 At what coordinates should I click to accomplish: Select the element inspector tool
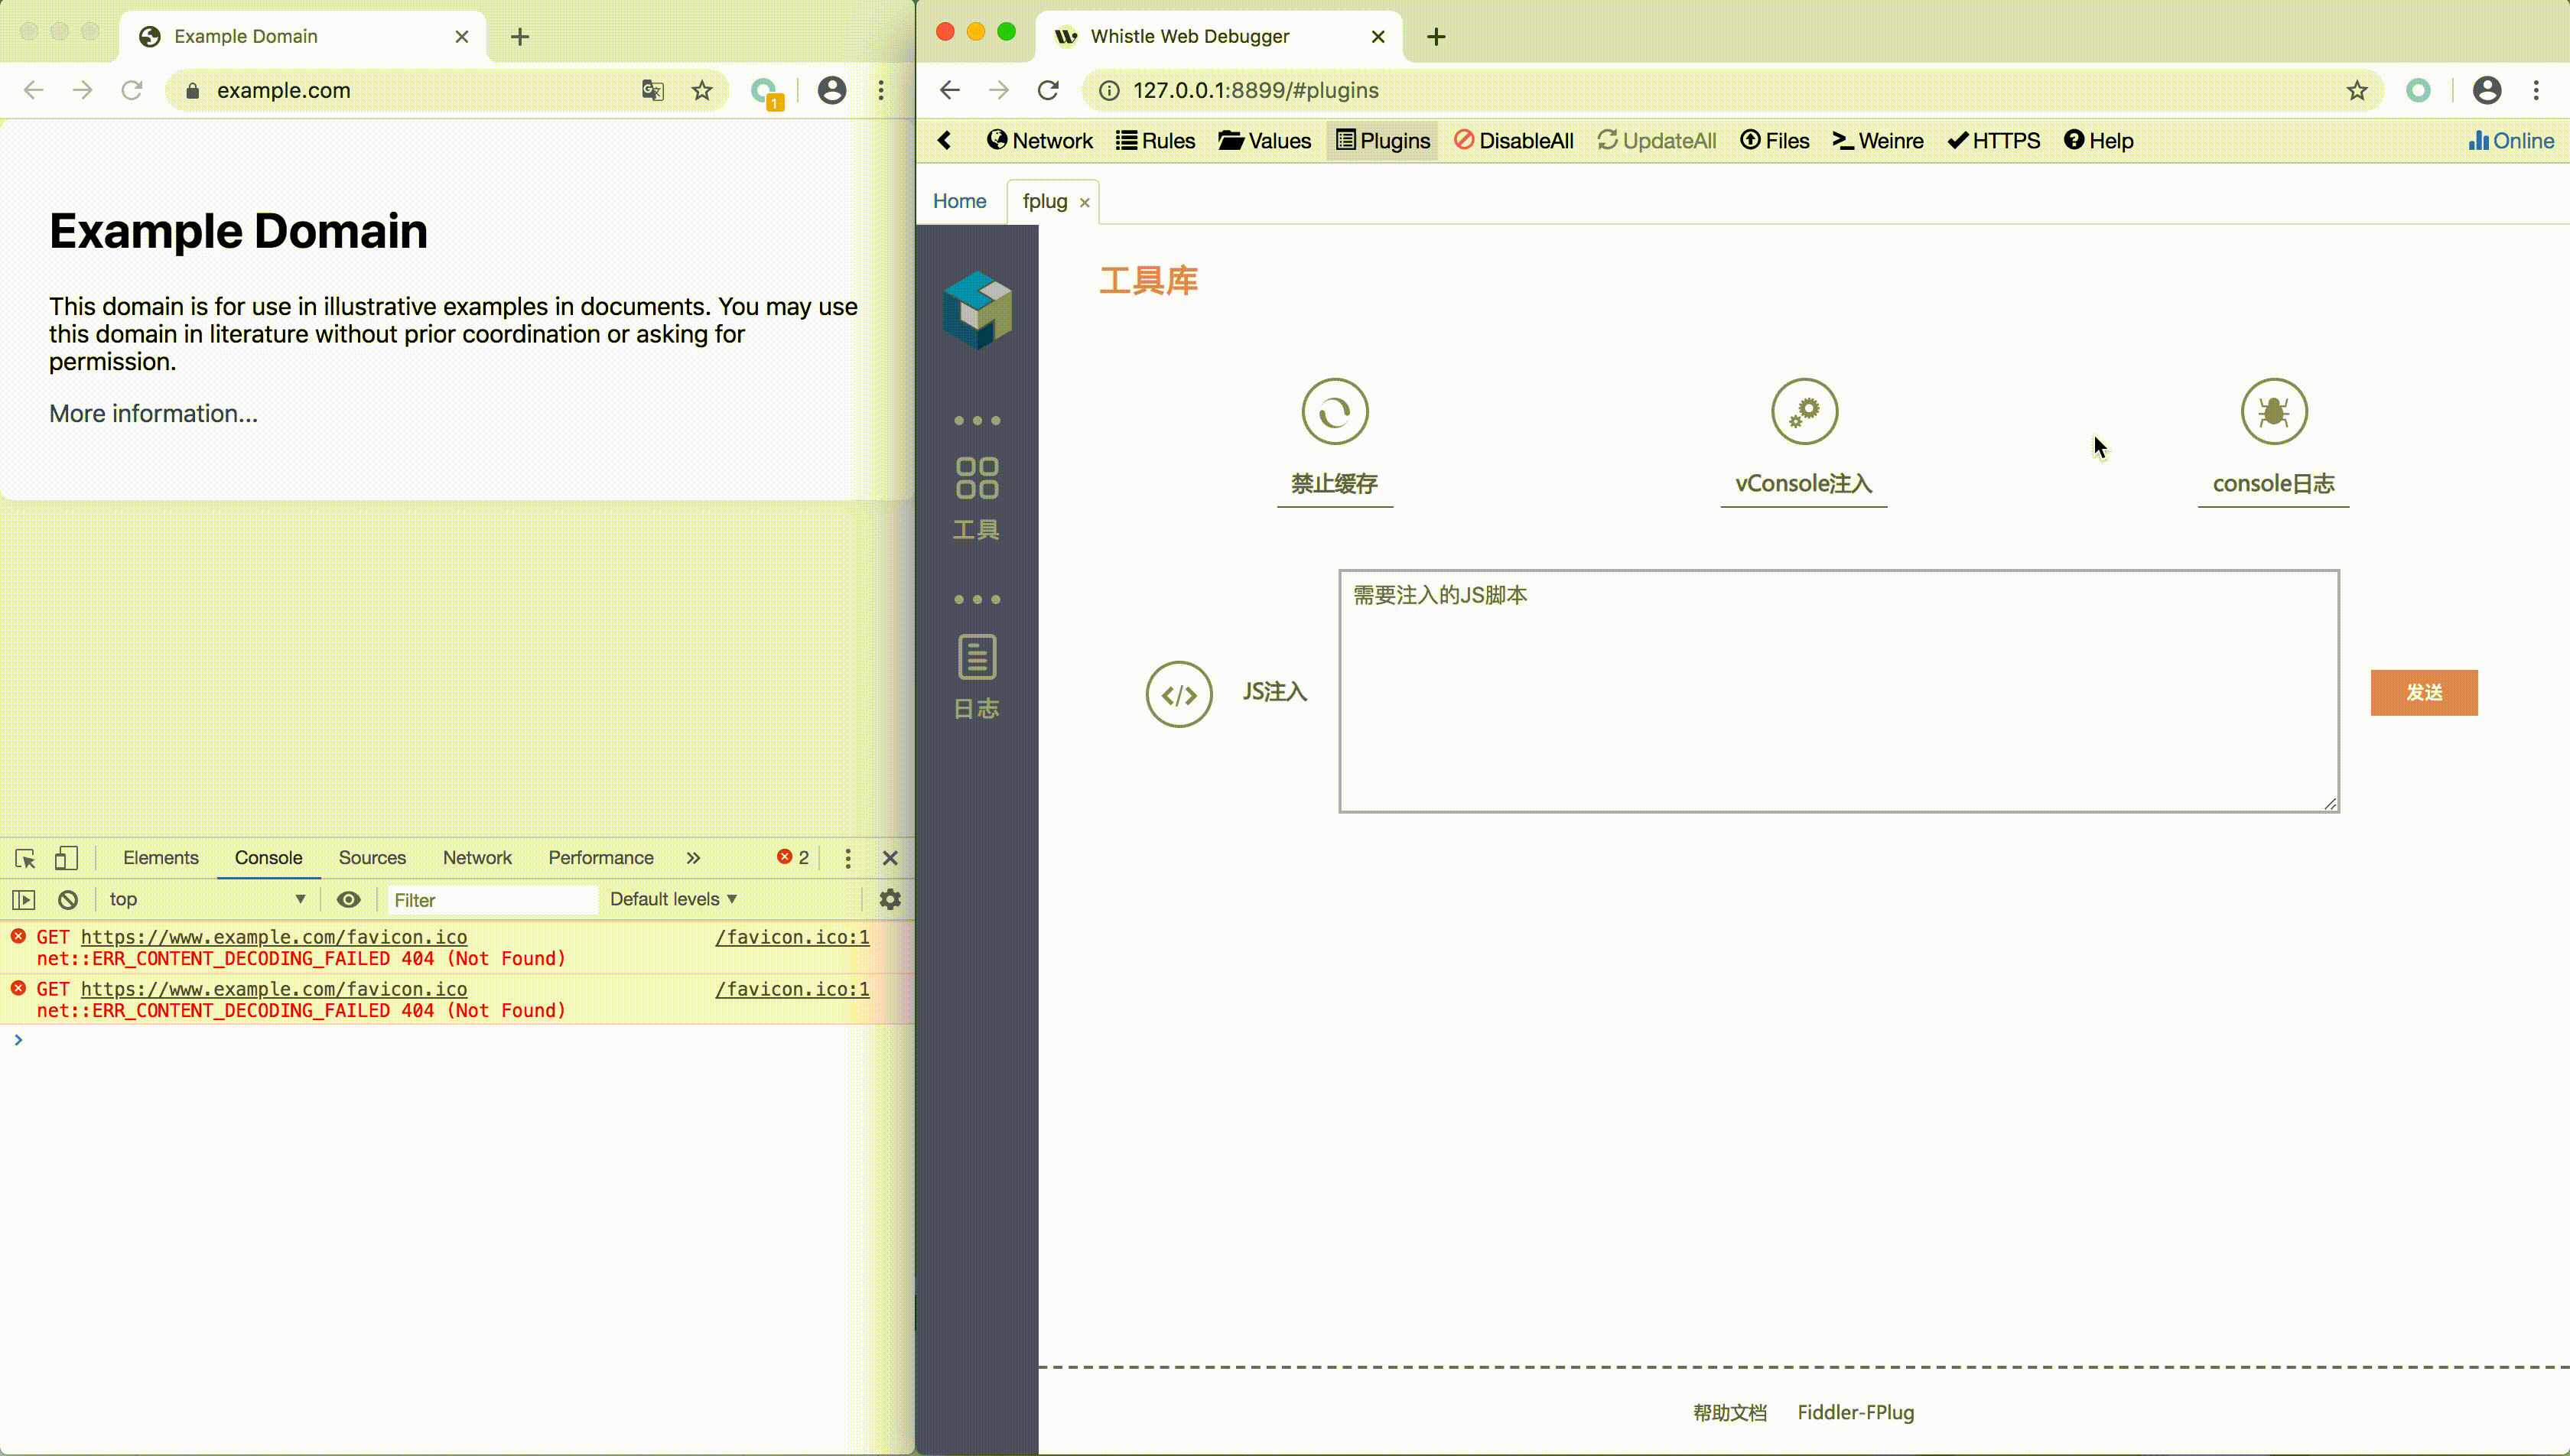pyautogui.click(x=26, y=858)
